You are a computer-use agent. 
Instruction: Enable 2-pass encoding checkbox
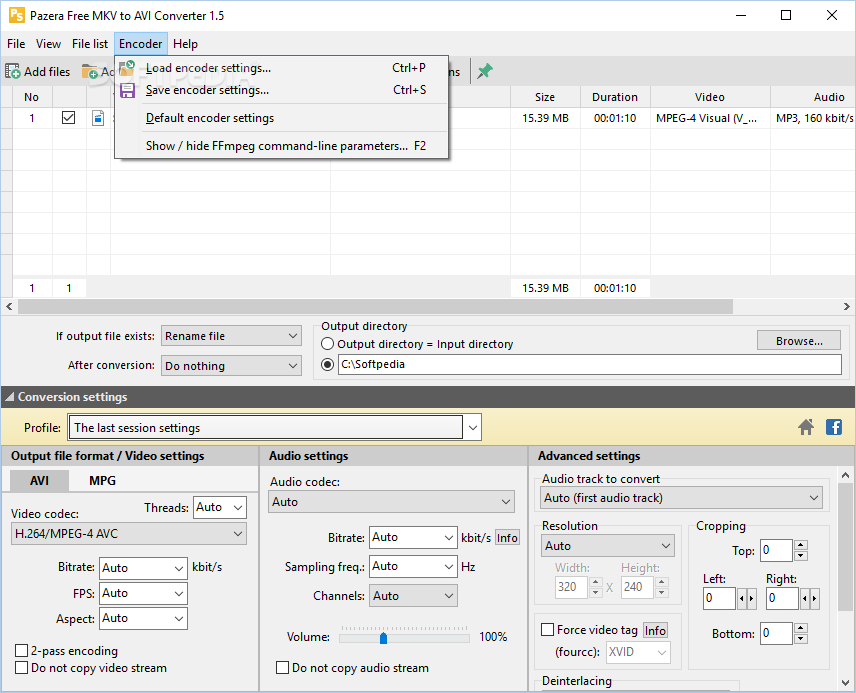[21, 650]
